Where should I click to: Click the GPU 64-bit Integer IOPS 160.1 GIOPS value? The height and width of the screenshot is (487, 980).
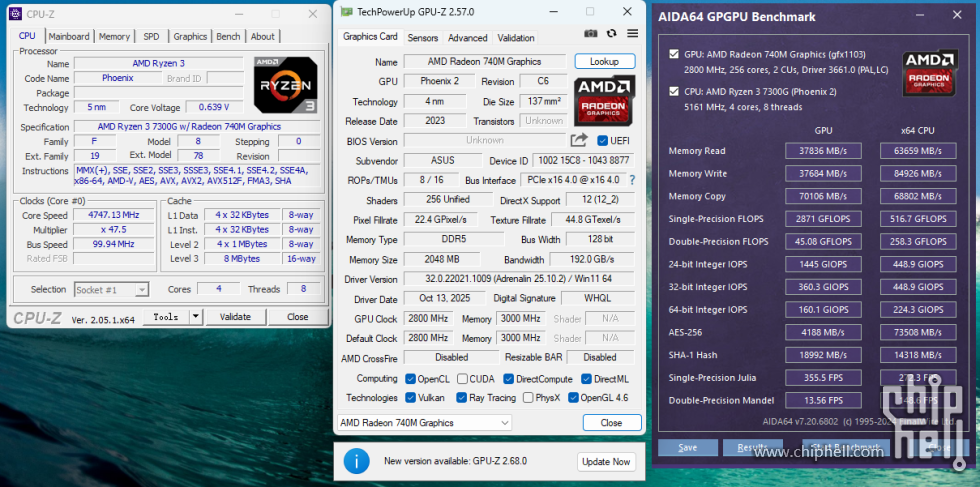click(823, 309)
